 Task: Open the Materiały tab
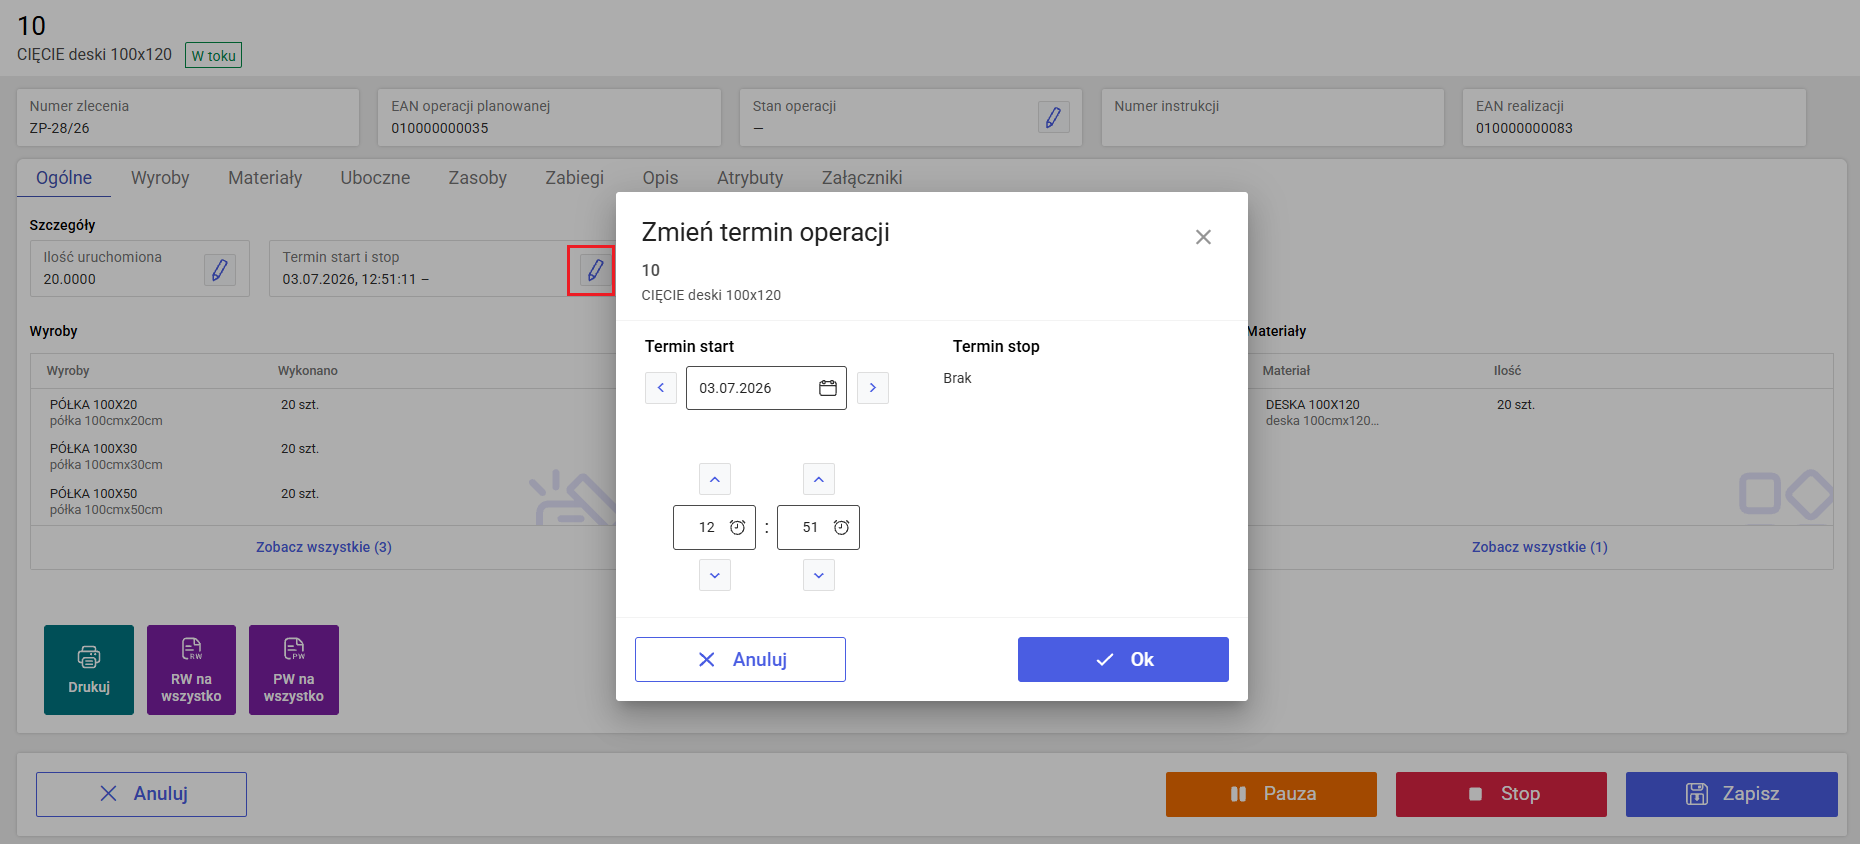click(x=265, y=178)
